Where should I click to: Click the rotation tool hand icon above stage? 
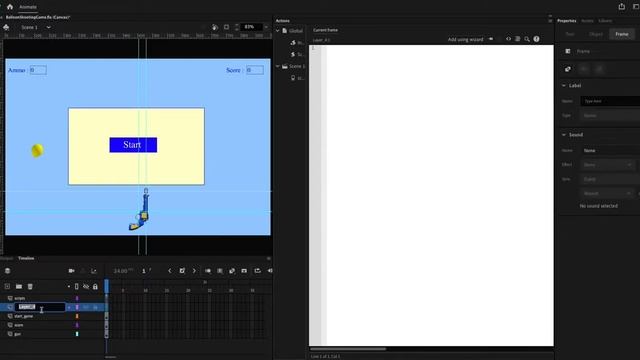(x=215, y=27)
